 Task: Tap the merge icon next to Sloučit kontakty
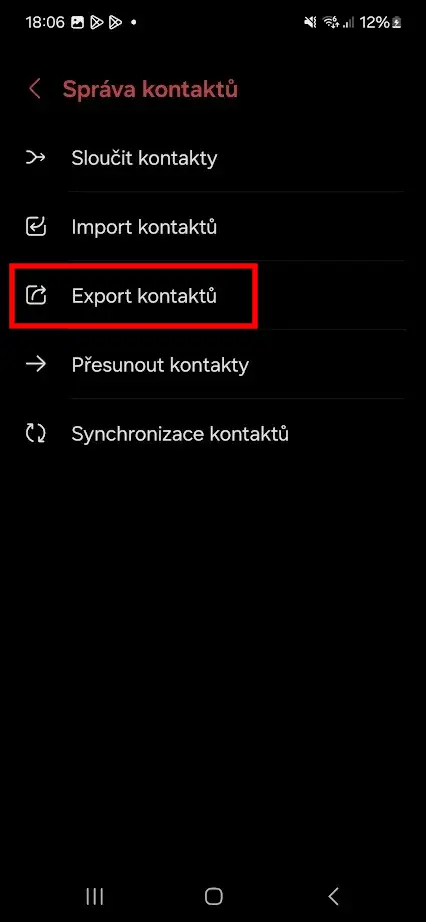36,158
